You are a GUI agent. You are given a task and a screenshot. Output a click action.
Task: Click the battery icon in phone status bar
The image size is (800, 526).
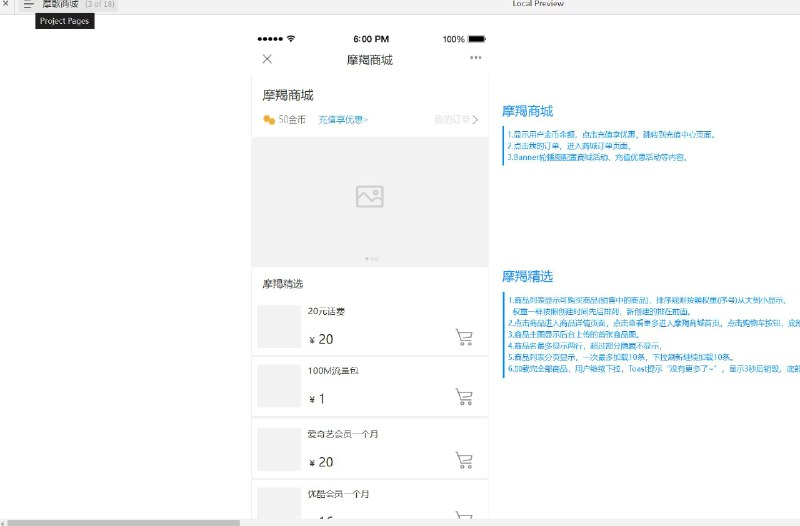[477, 39]
